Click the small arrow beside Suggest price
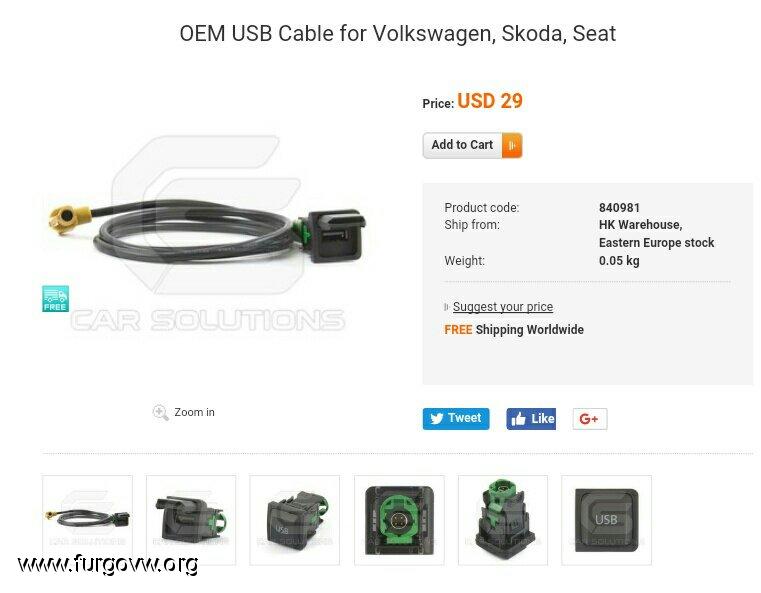This screenshot has height=593, width=761. pyautogui.click(x=447, y=307)
